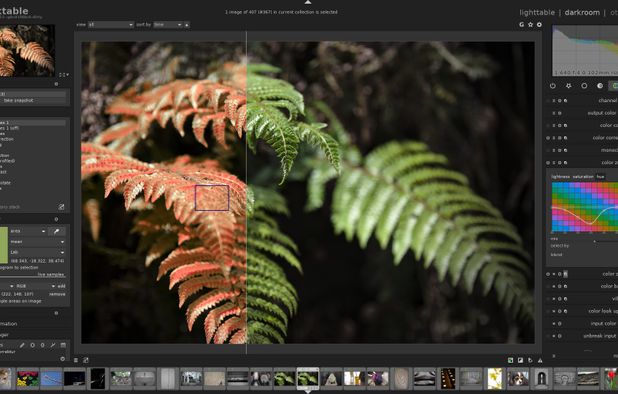Toggle sort order arrow next to sort by

click(187, 24)
